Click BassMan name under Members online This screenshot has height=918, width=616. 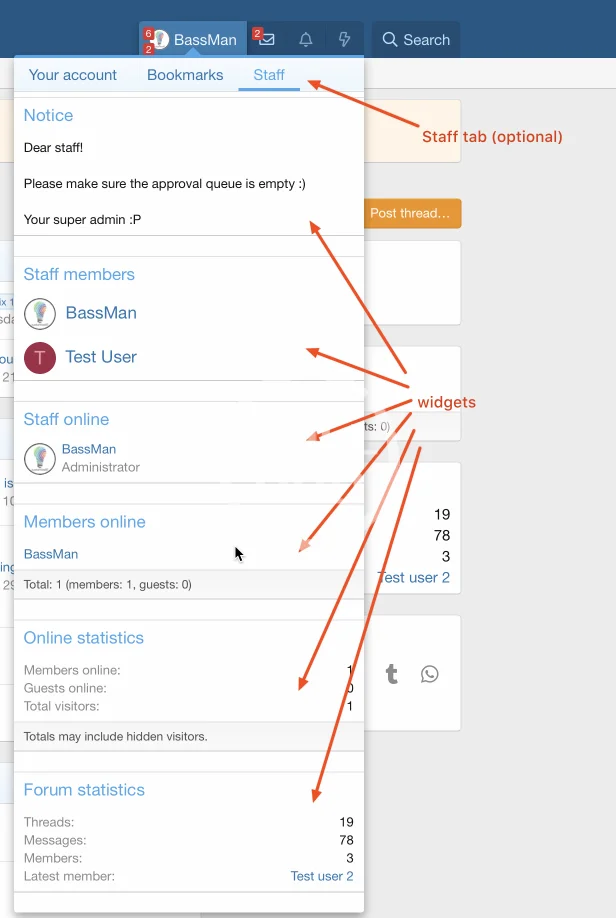tap(51, 554)
